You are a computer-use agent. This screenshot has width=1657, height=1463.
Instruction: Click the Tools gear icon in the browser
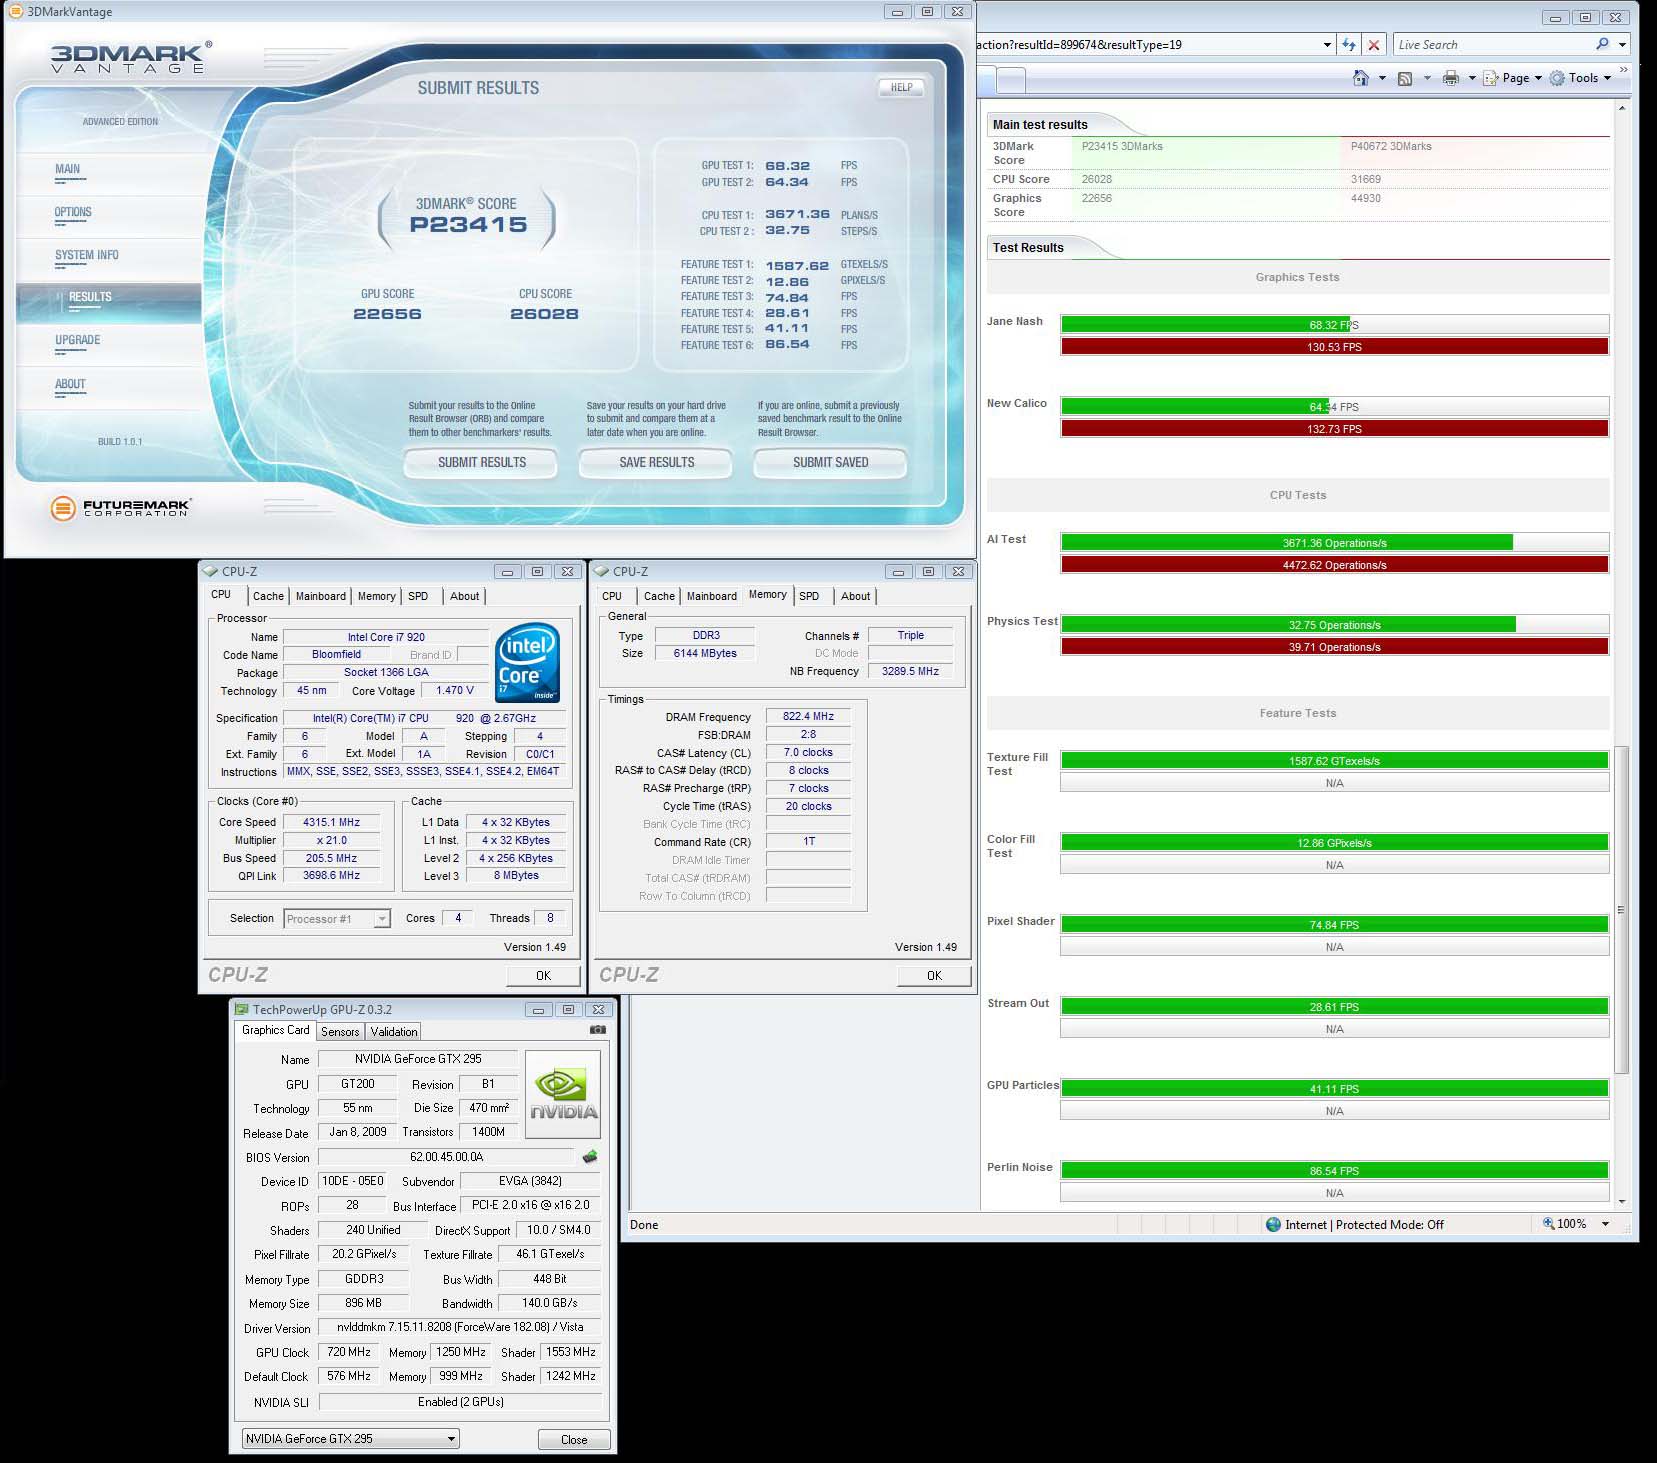[1557, 78]
